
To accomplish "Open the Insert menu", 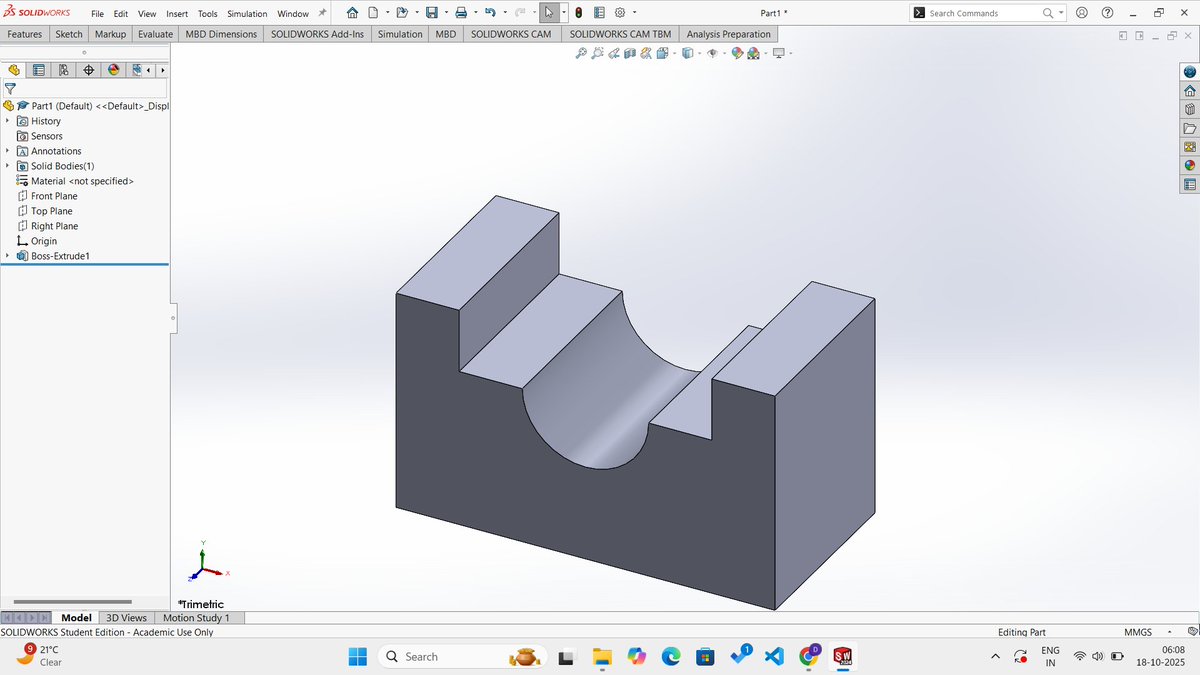I will 177,14.
